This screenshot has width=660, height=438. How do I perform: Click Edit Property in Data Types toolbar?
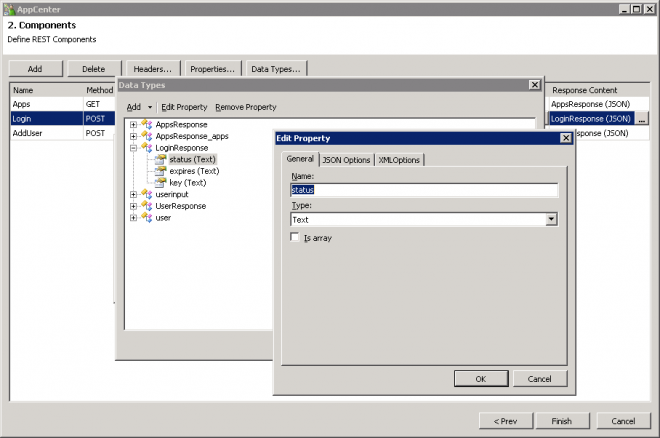click(x=184, y=107)
